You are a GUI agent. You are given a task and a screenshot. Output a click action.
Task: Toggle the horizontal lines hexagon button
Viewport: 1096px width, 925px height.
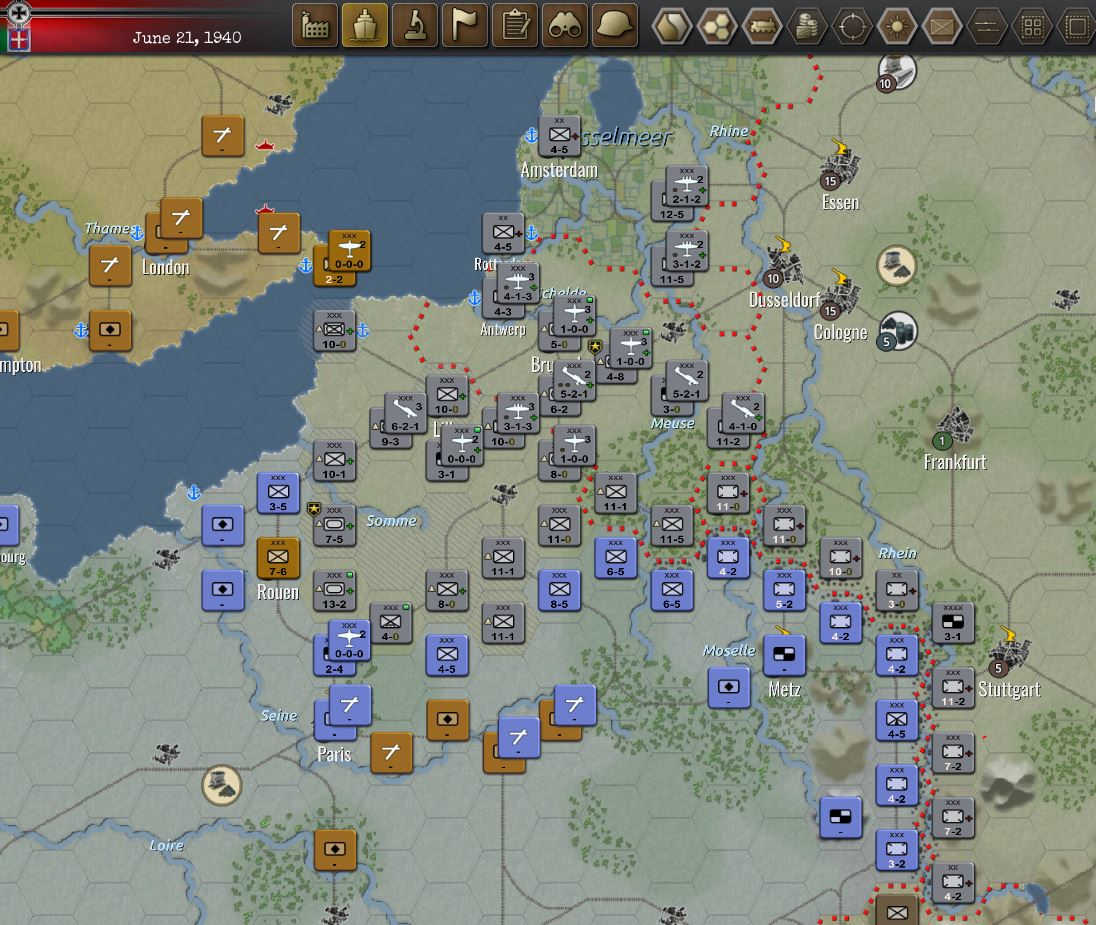[986, 27]
